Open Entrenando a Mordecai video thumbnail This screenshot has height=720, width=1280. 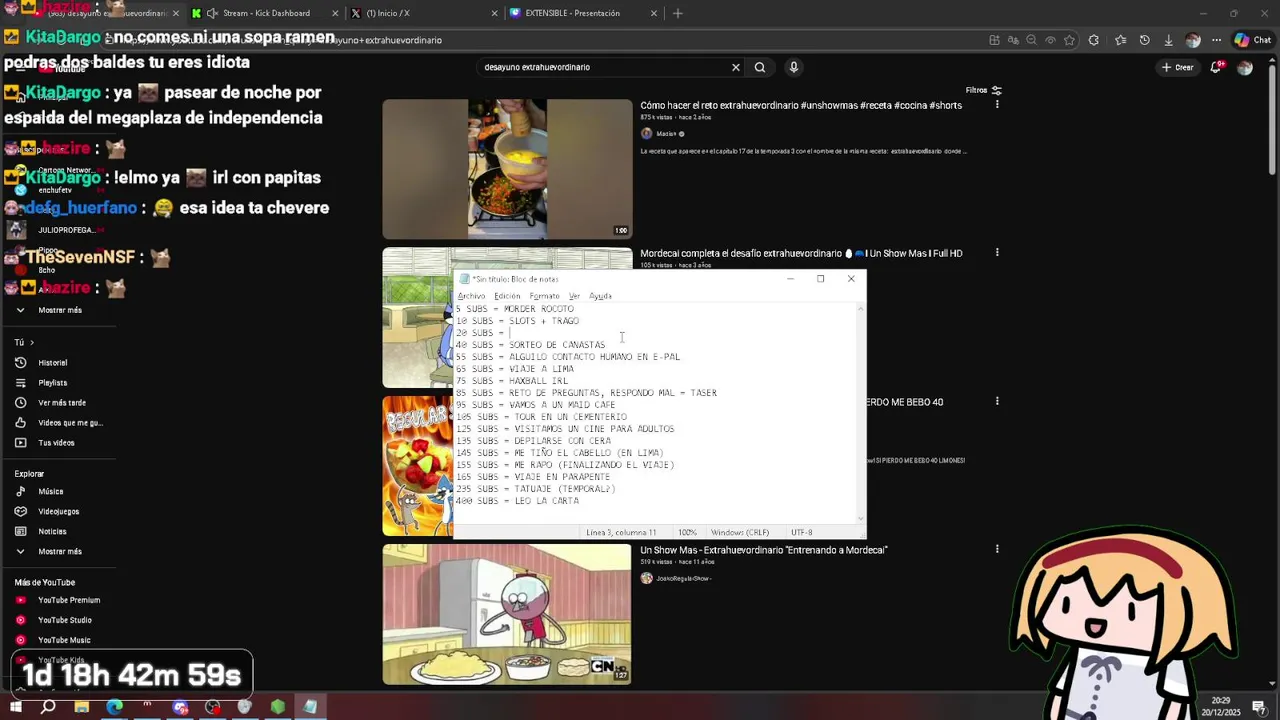[x=507, y=614]
